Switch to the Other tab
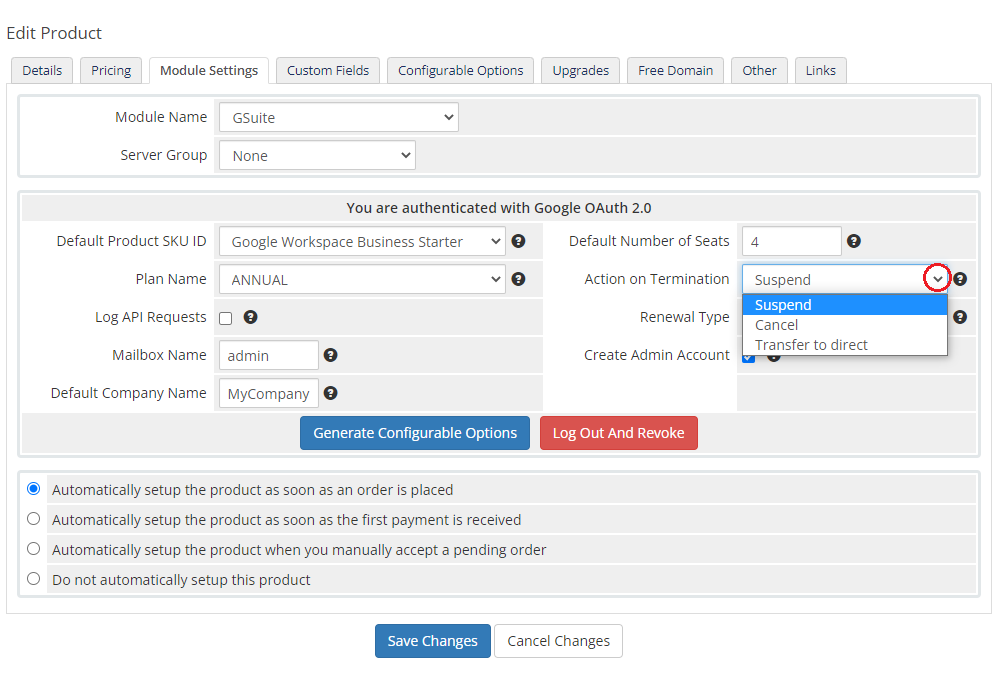Viewport: 998px width, 696px height. click(759, 71)
